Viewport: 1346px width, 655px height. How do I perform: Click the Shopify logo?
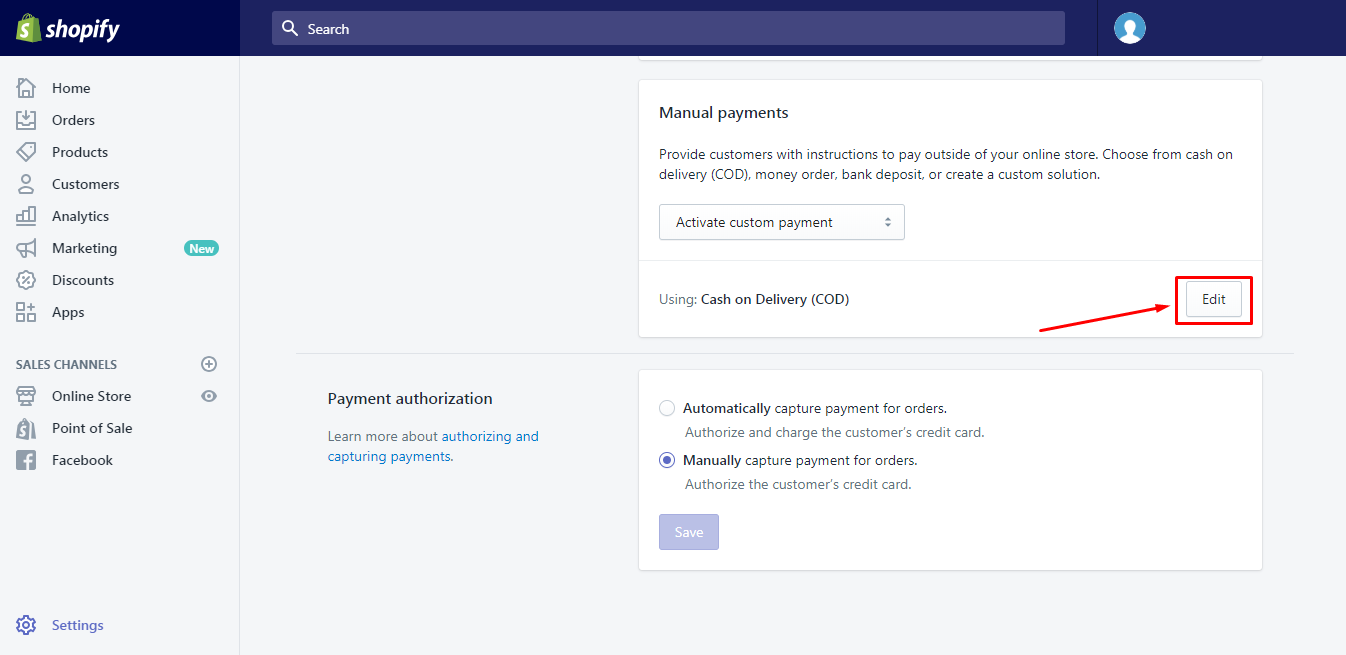[x=65, y=27]
